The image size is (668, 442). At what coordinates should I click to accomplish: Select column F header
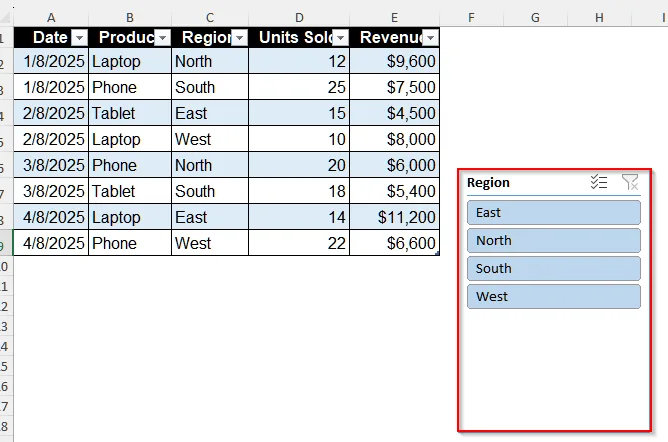coord(471,18)
